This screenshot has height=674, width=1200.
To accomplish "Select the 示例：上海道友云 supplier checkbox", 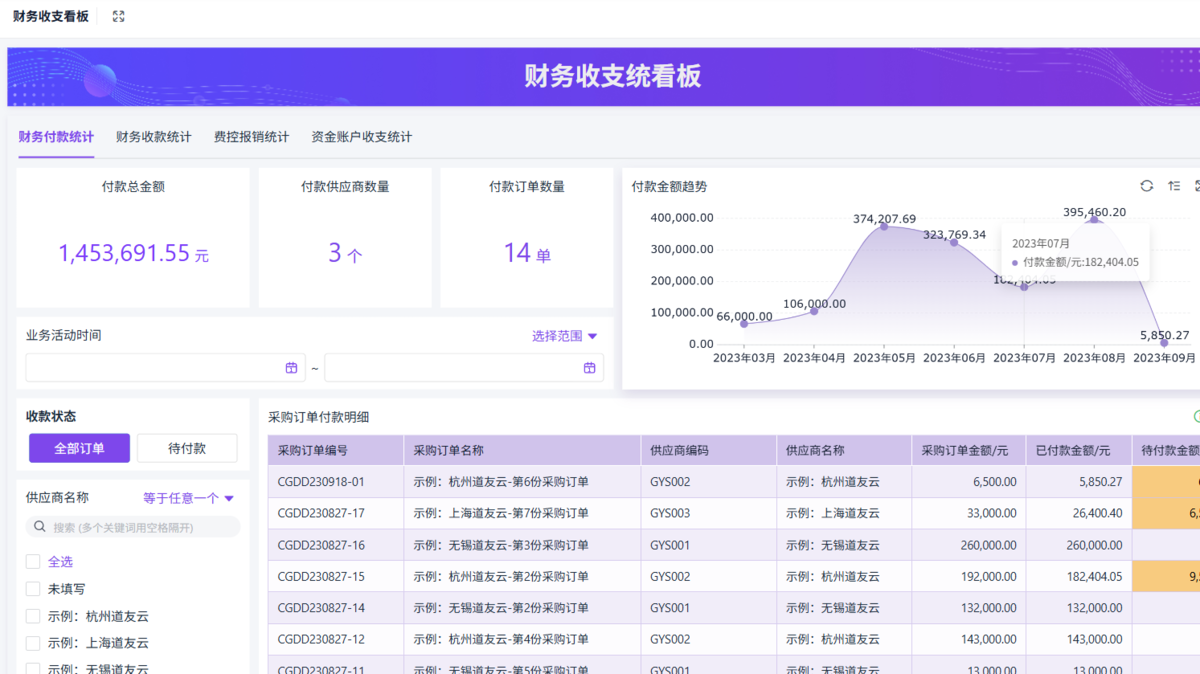I will (x=33, y=643).
